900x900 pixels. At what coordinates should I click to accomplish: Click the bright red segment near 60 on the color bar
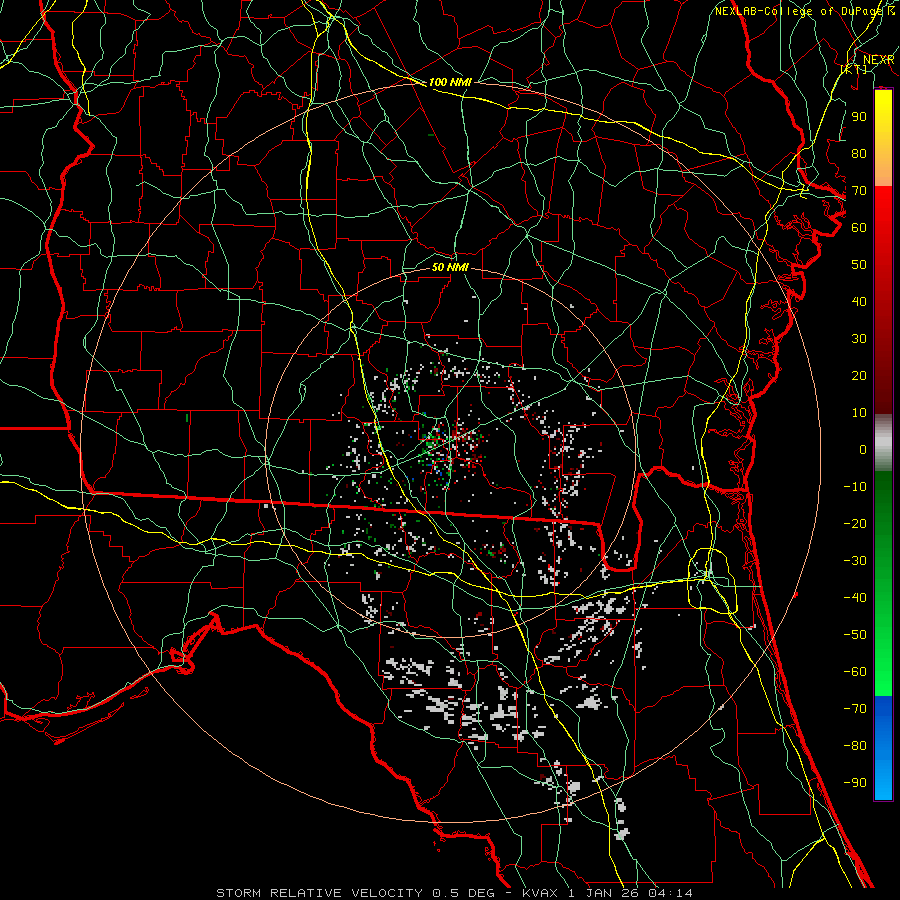click(883, 215)
